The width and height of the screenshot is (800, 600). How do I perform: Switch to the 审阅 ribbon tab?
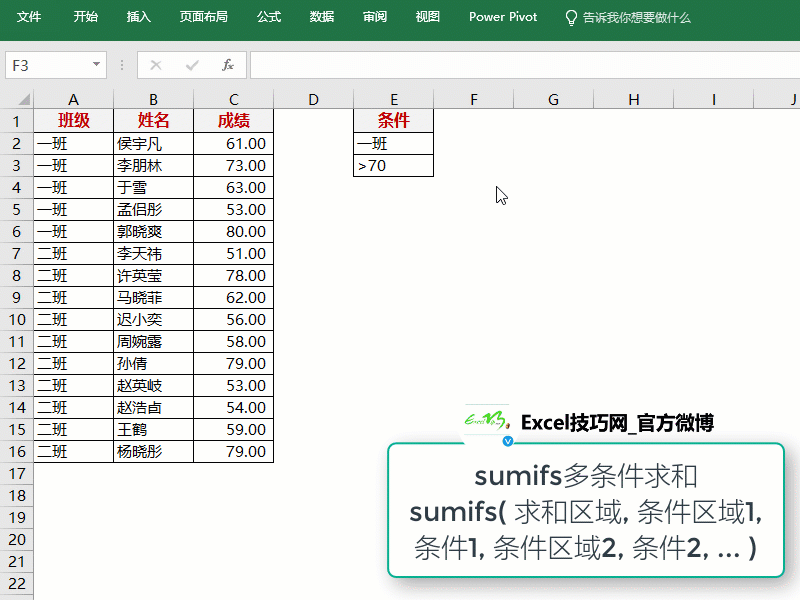click(374, 17)
